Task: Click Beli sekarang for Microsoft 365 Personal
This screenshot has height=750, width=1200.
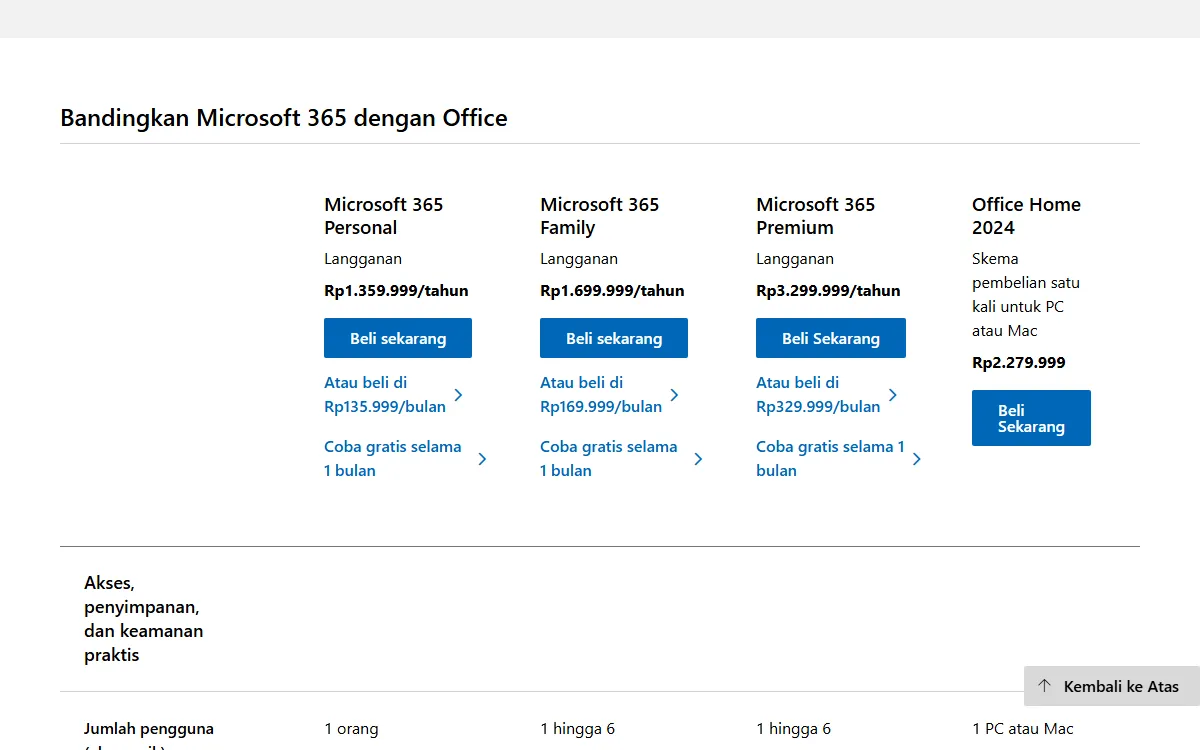Action: pyautogui.click(x=398, y=338)
